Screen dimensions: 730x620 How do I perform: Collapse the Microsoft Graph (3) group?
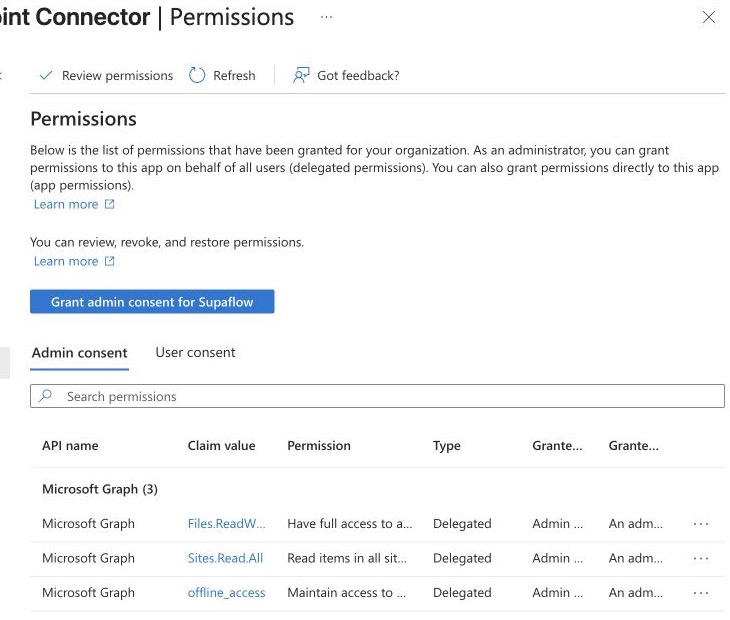pyautogui.click(x=100, y=489)
